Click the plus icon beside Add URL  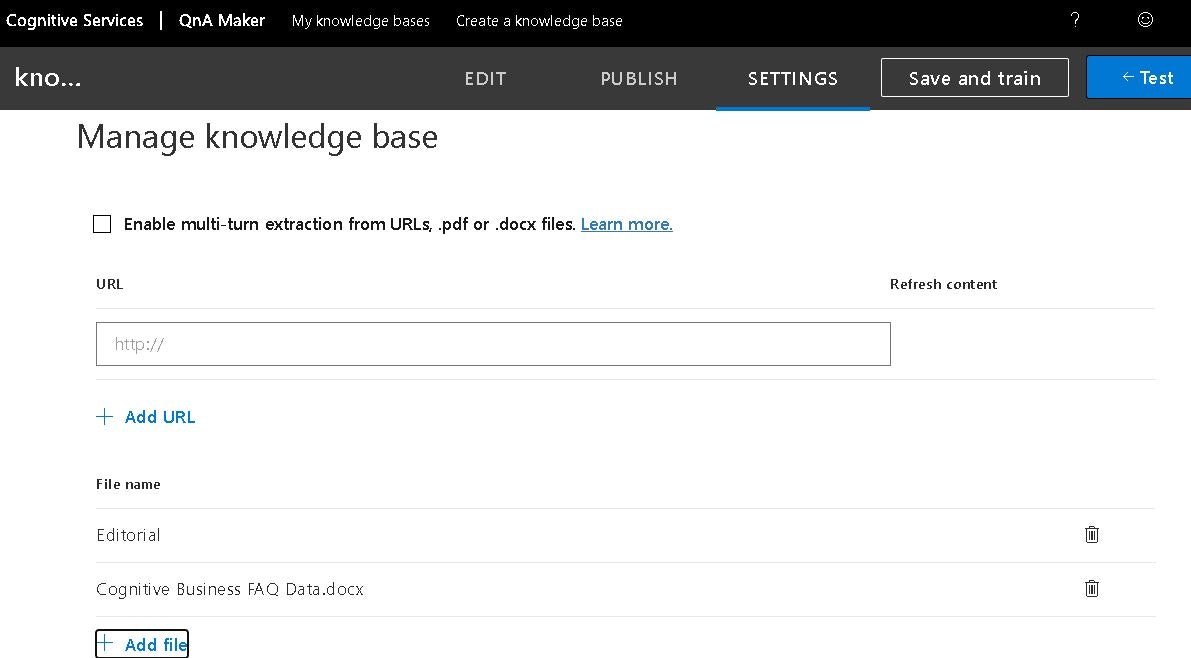point(105,417)
